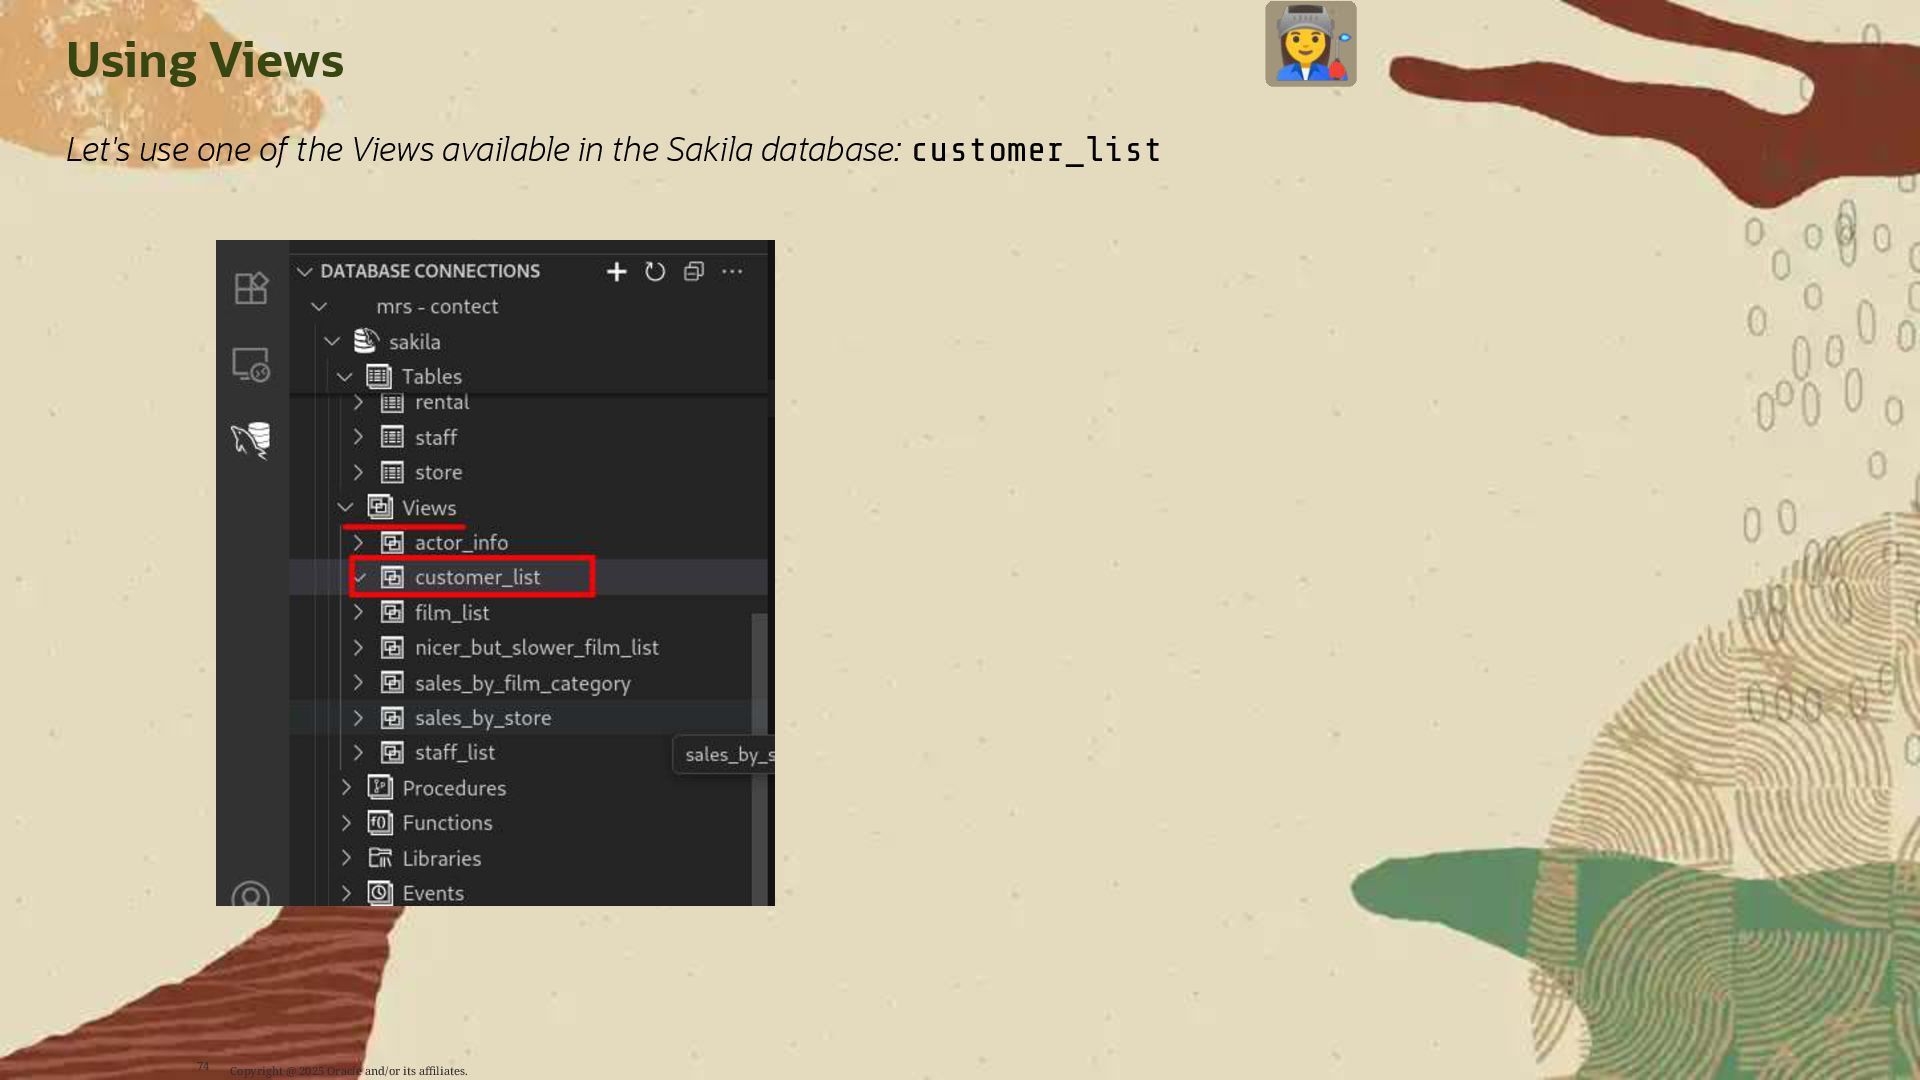
Task: Click the Events folder
Action: 432,894
